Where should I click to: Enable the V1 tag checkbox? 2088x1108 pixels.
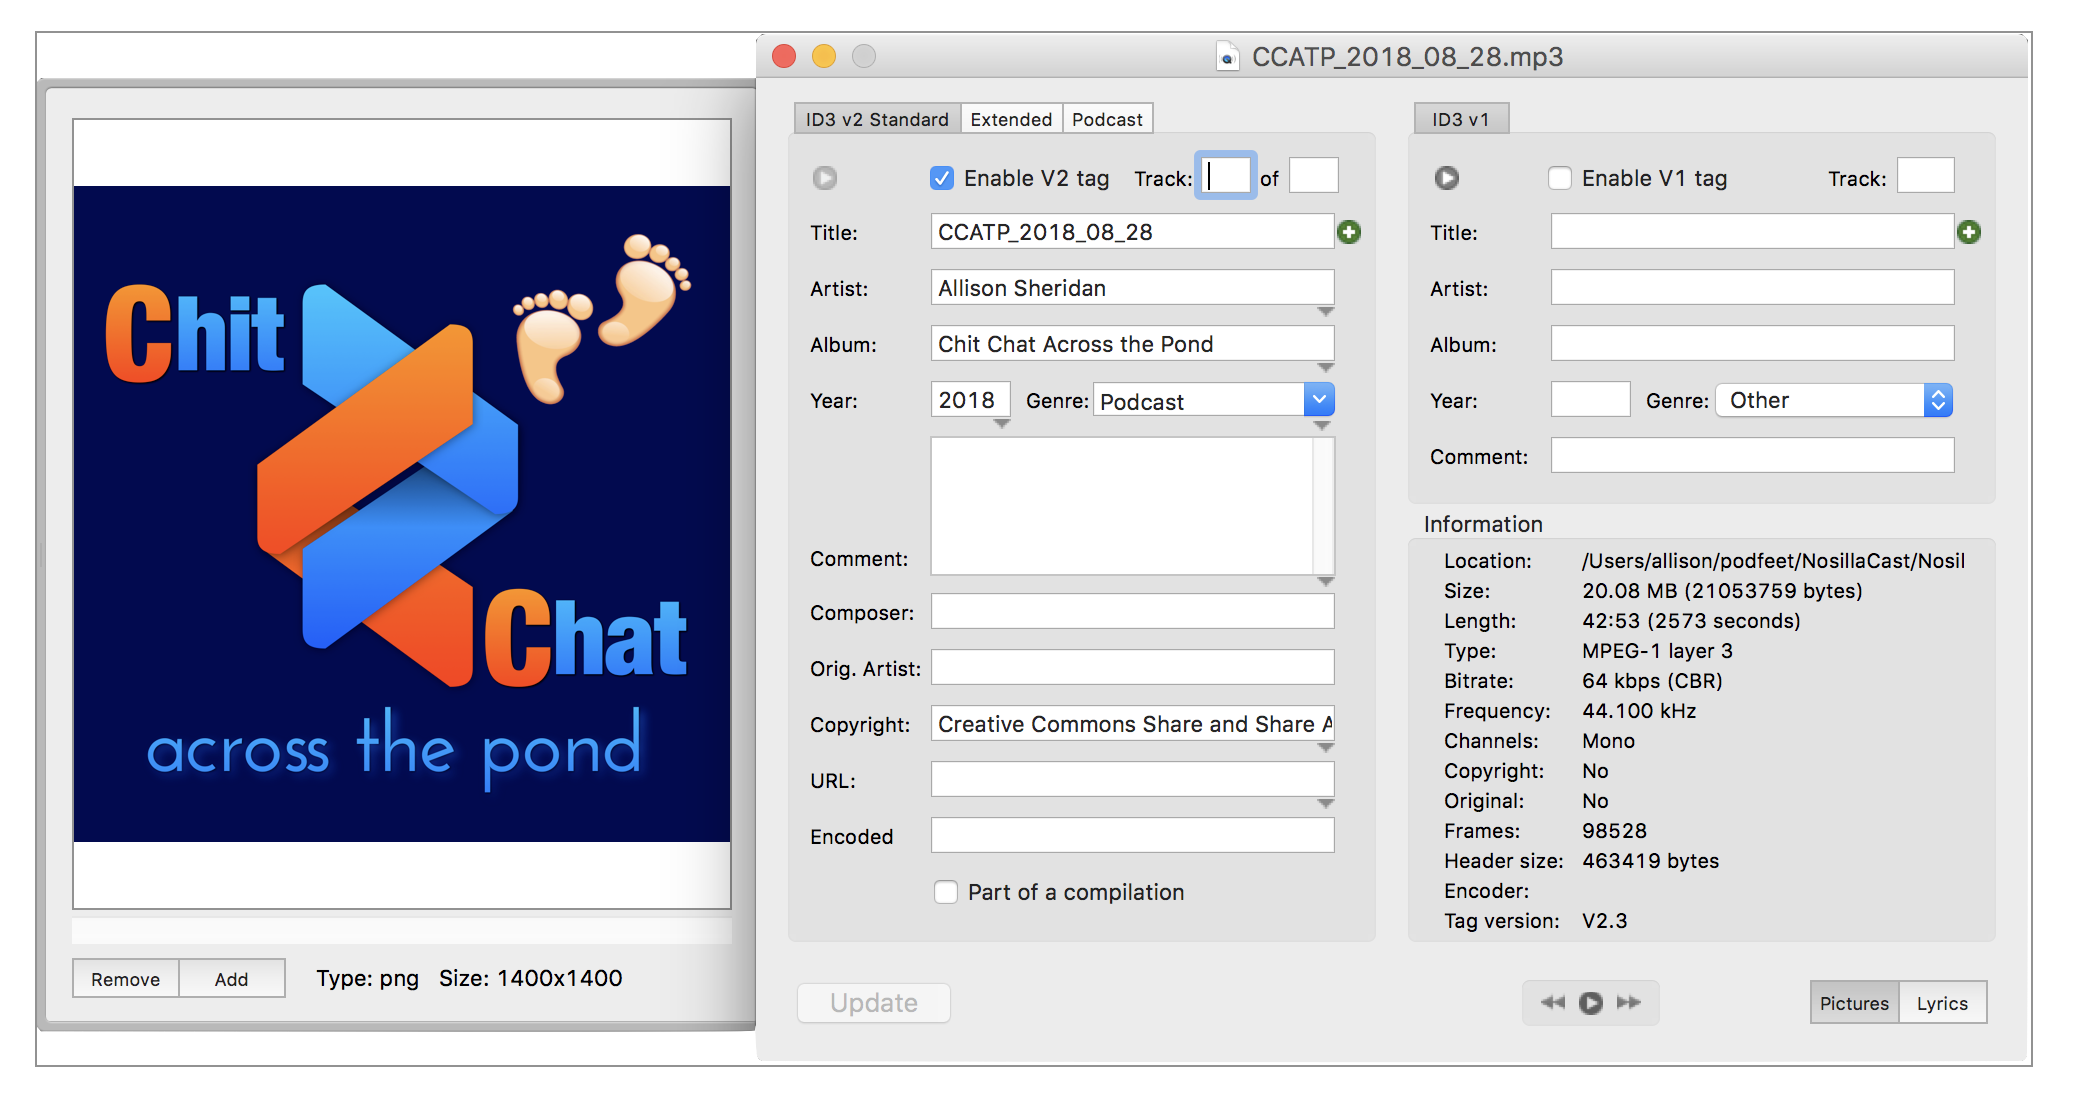(1560, 178)
